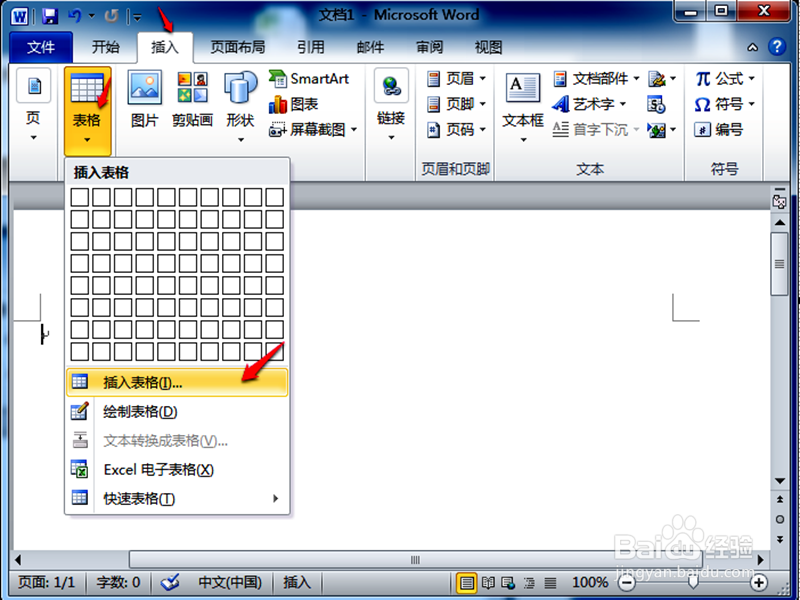
Task: Open 剪贴画 clip art
Action: click(x=192, y=100)
